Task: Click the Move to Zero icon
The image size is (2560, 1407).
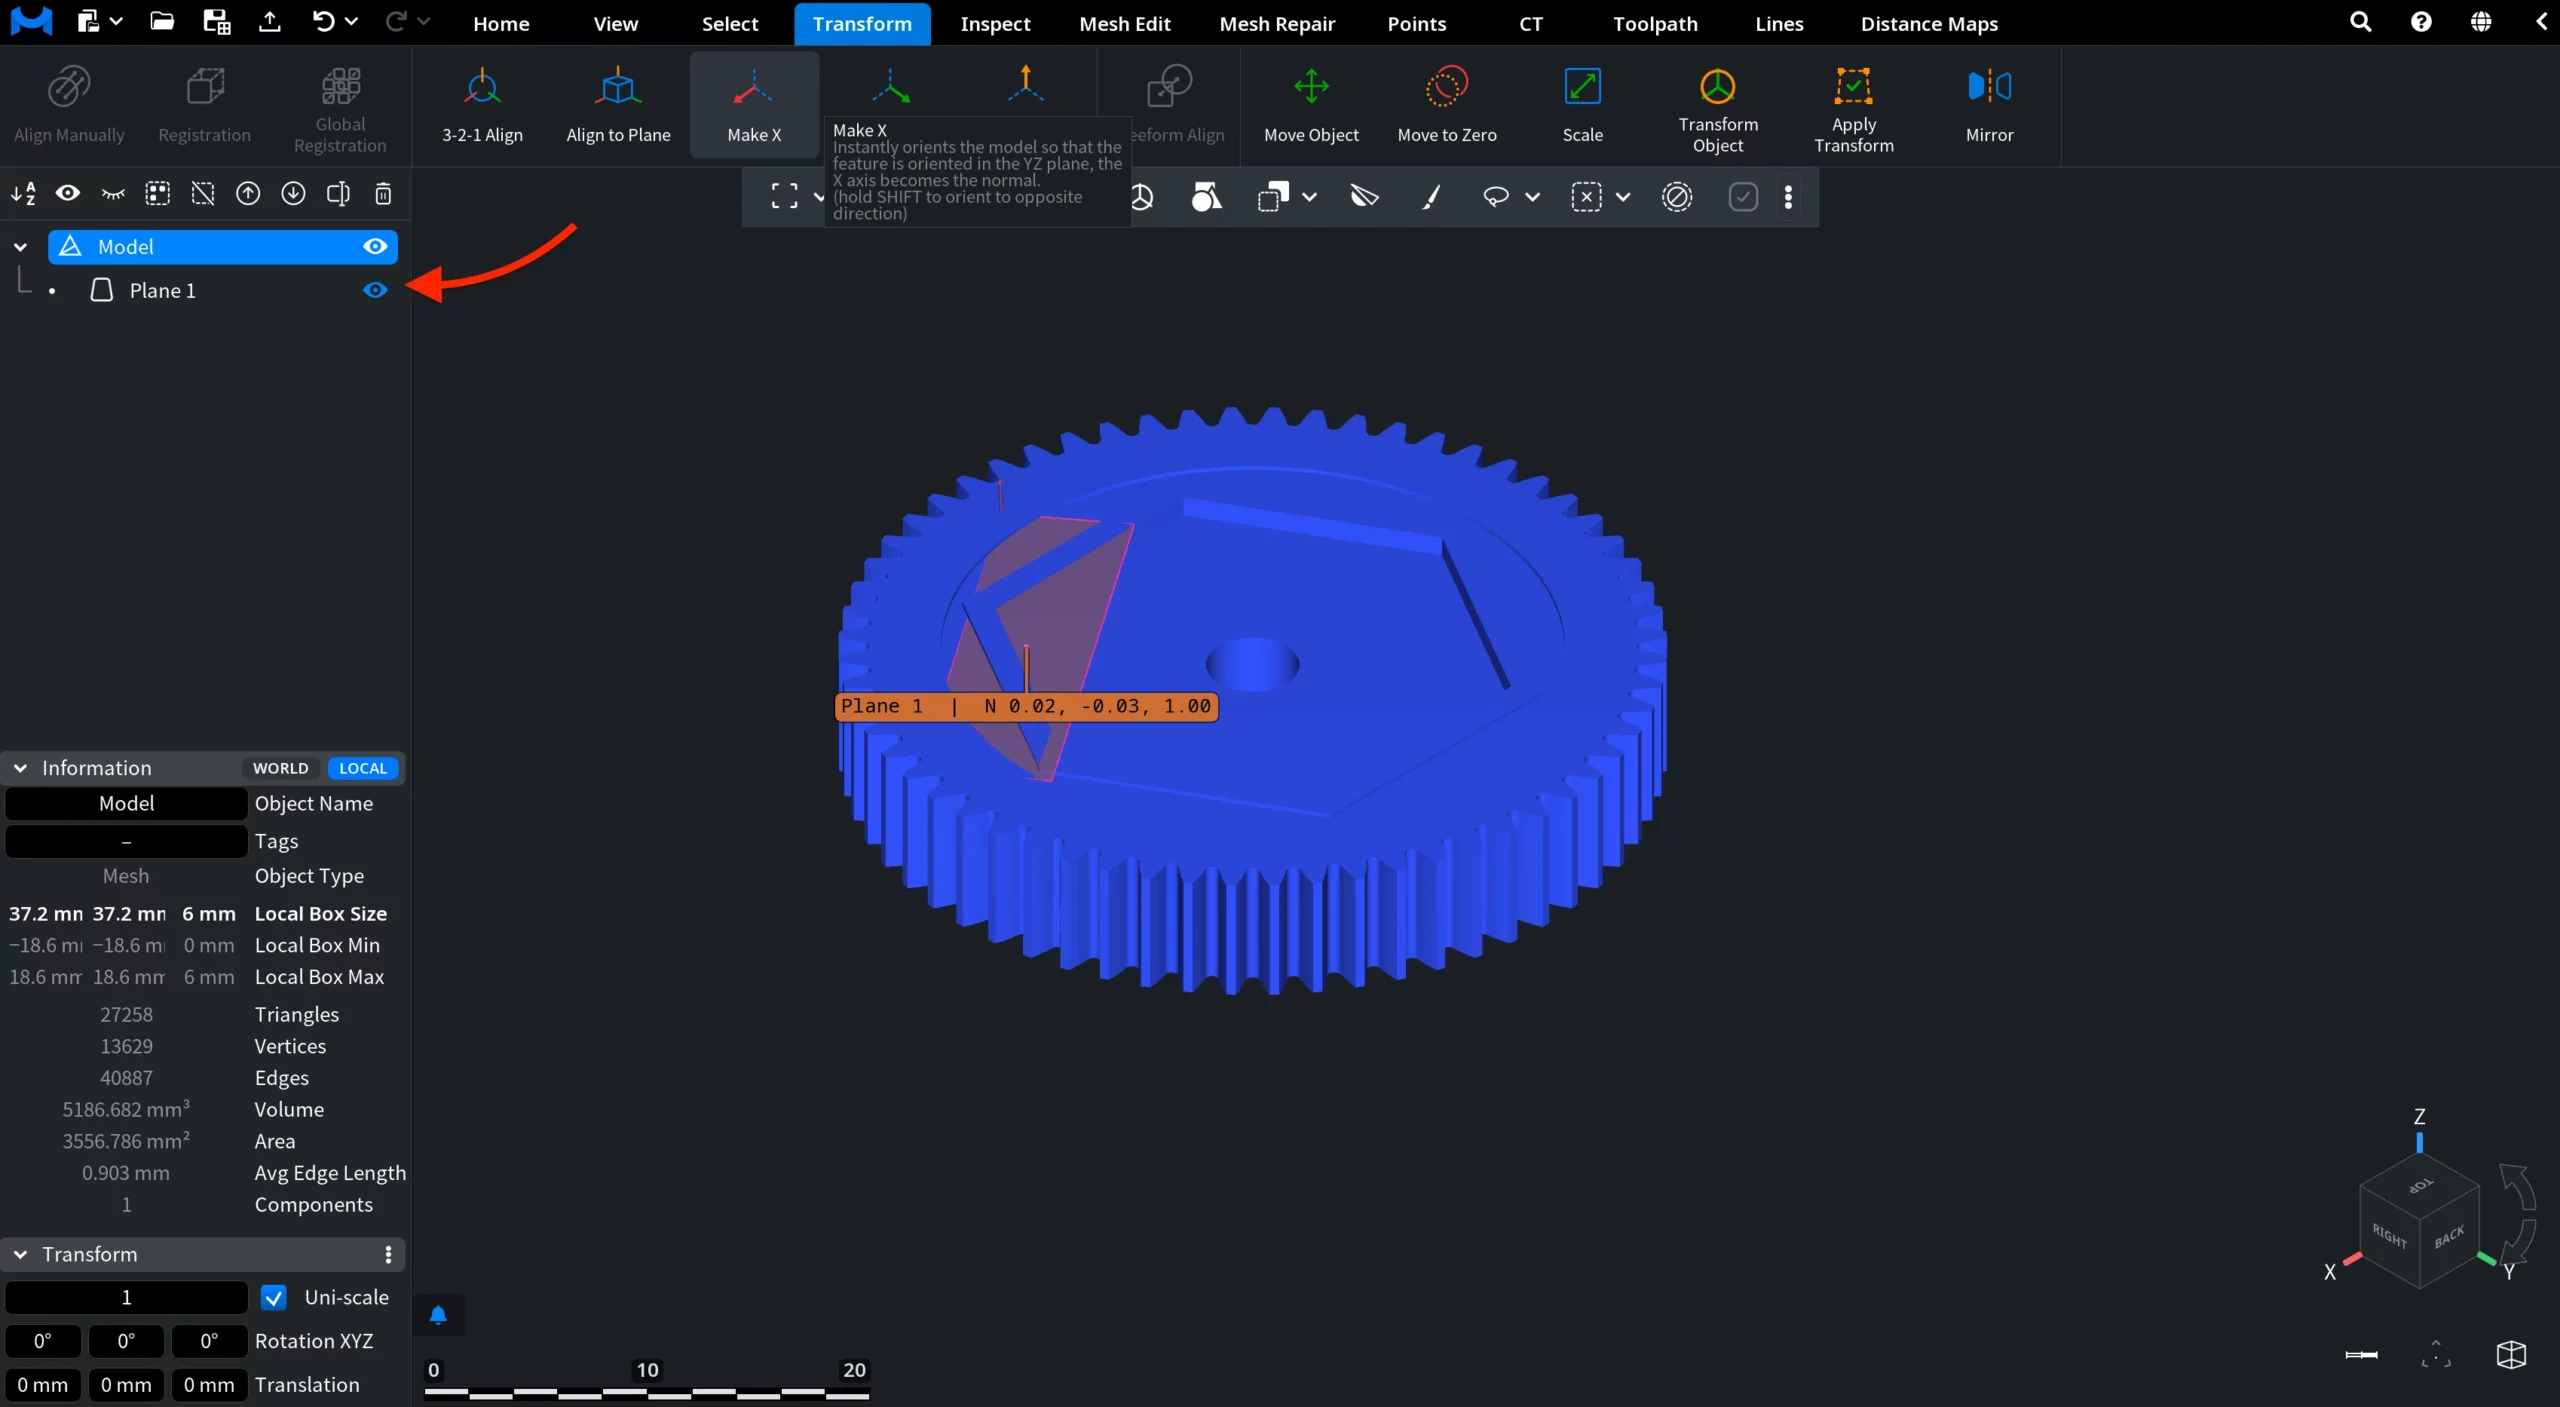Action: 1446,87
